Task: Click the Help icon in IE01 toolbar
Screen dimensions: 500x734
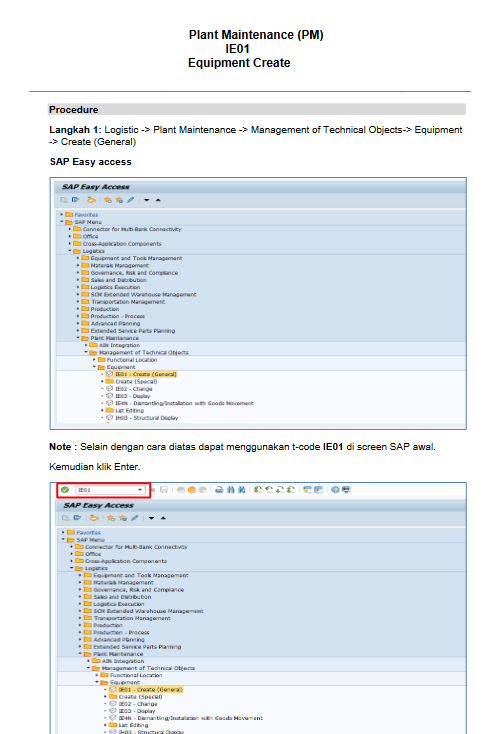Action: [335, 490]
